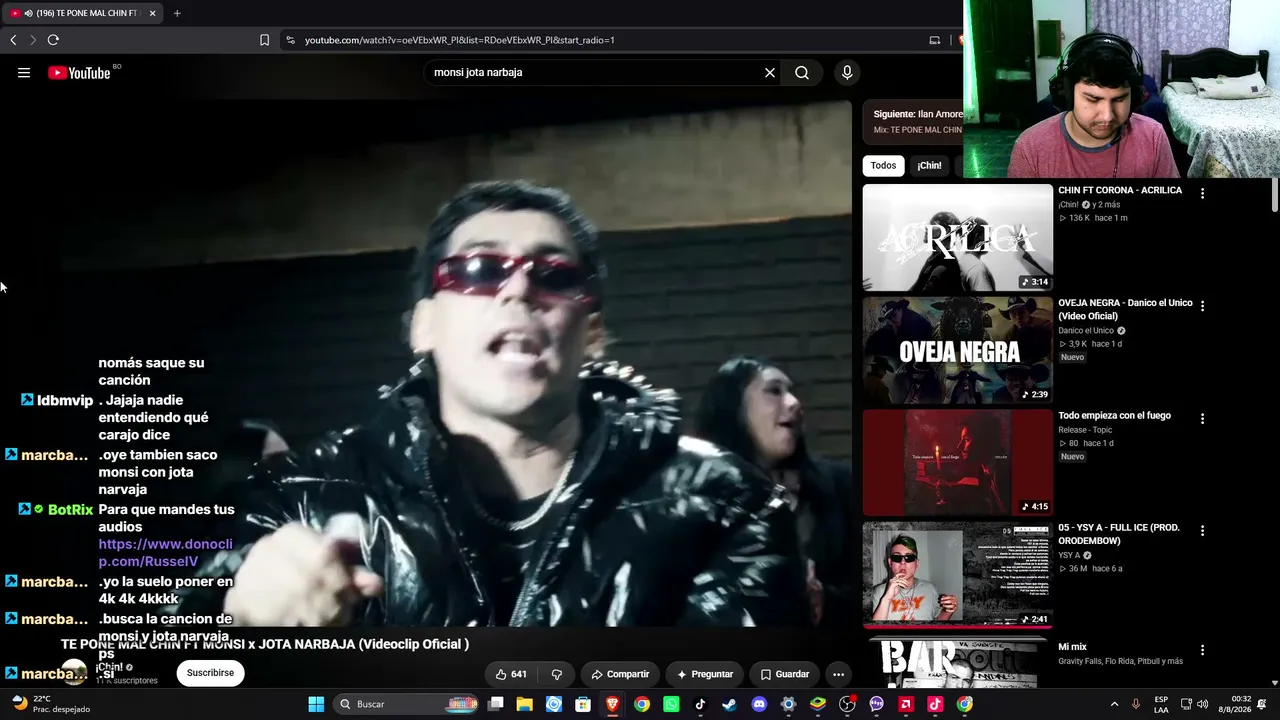Click the microphone icon in the system tray
This screenshot has height=720, width=1280.
[x=1136, y=704]
